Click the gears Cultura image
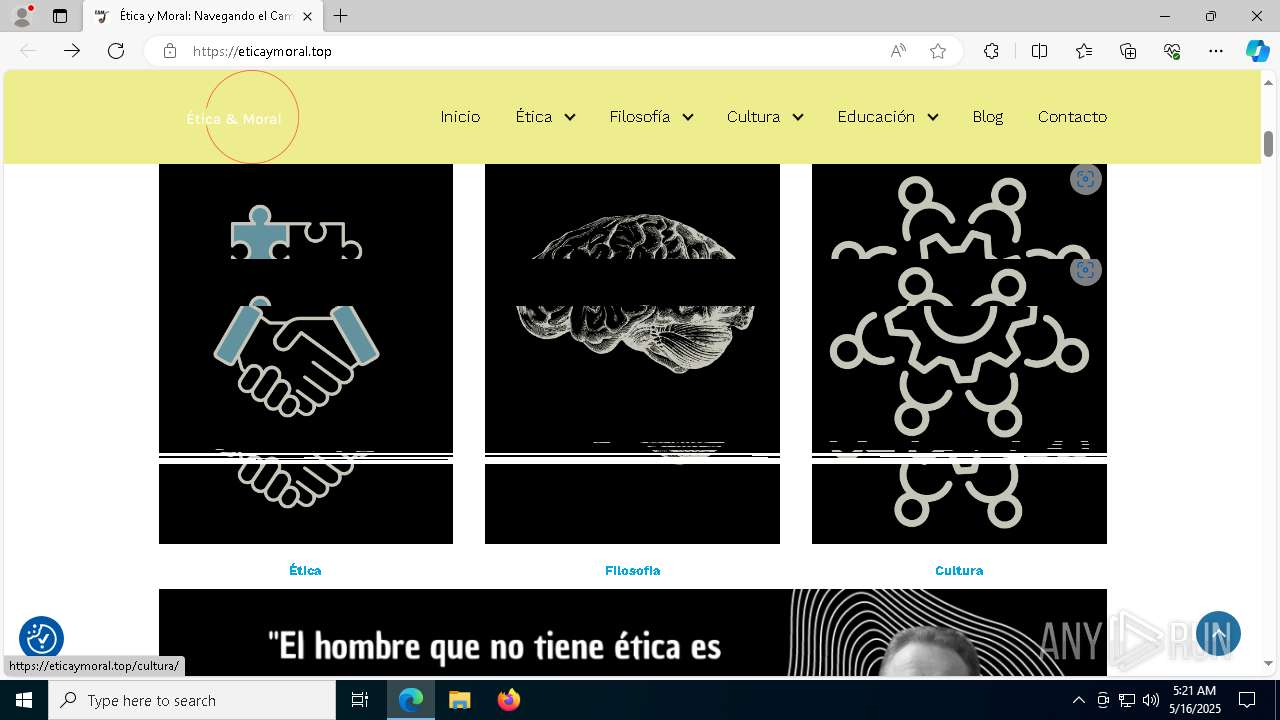This screenshot has width=1280, height=720. (x=959, y=354)
